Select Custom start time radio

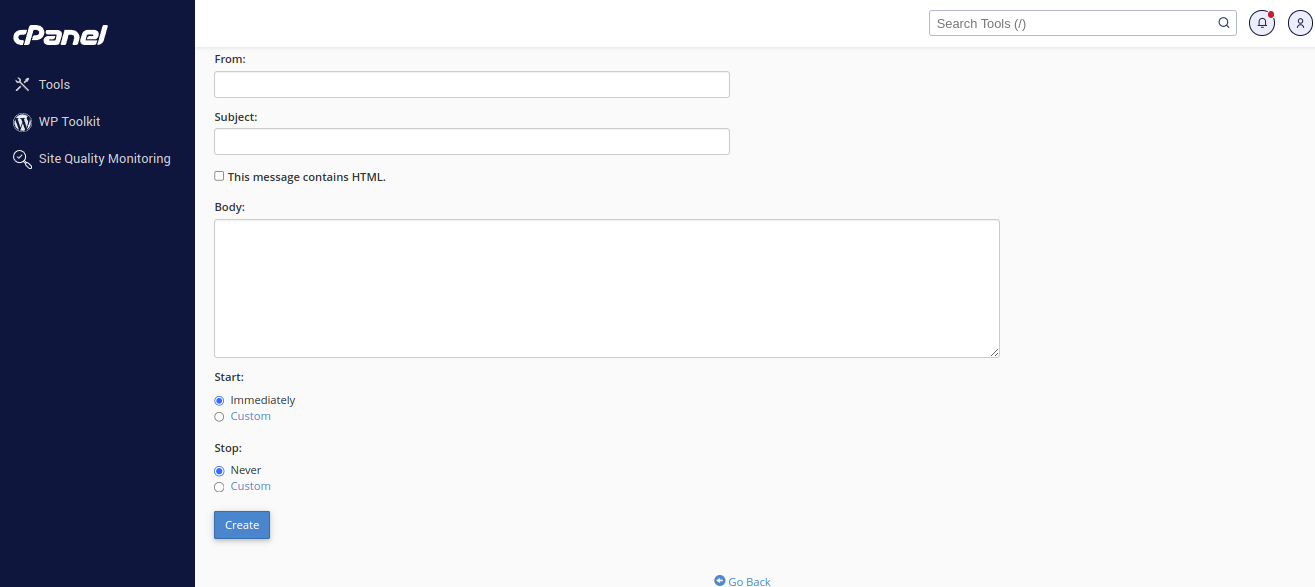(219, 417)
